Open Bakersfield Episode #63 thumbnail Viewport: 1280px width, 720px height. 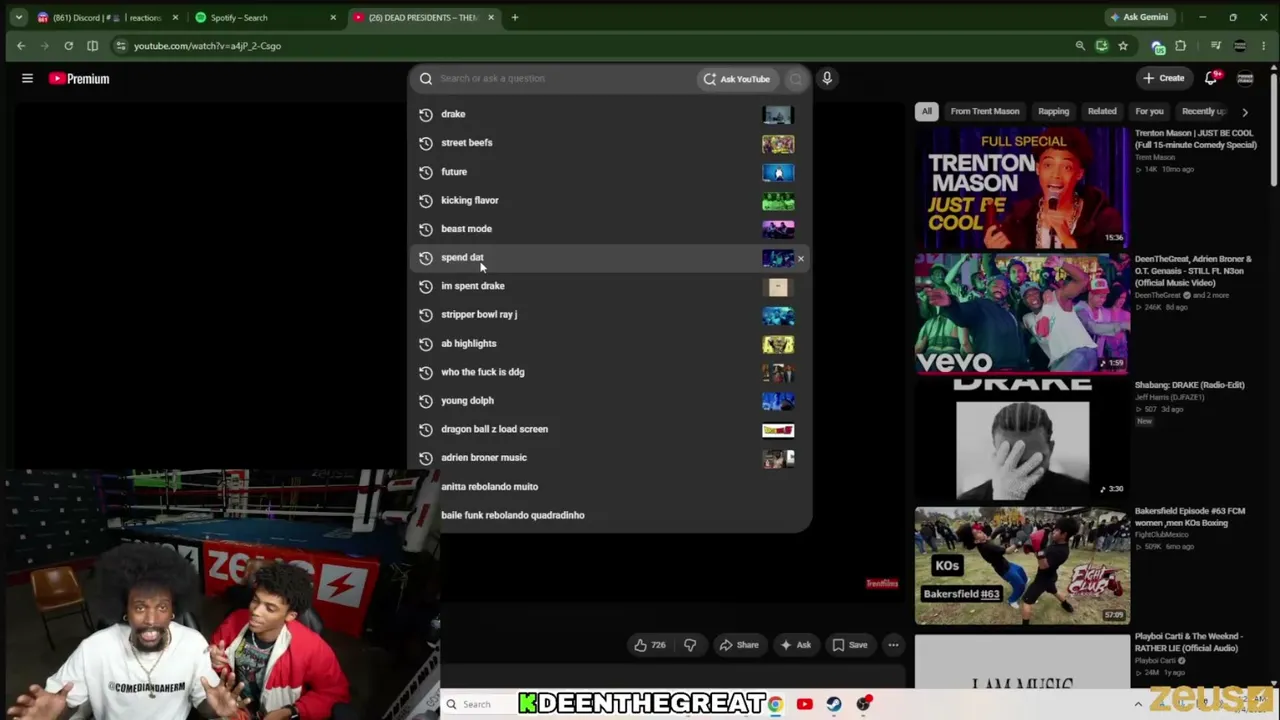[x=1022, y=565]
